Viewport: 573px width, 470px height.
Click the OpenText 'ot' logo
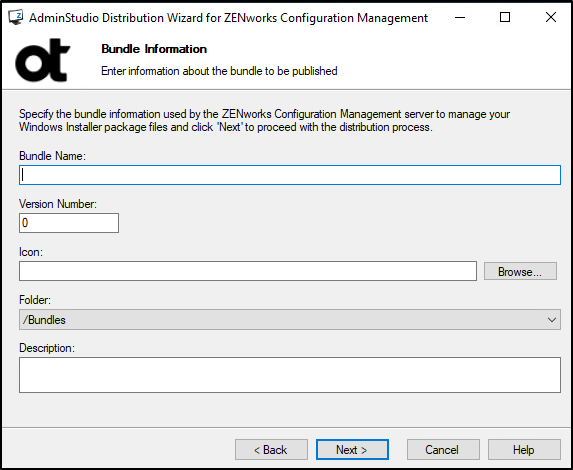pyautogui.click(x=42, y=60)
